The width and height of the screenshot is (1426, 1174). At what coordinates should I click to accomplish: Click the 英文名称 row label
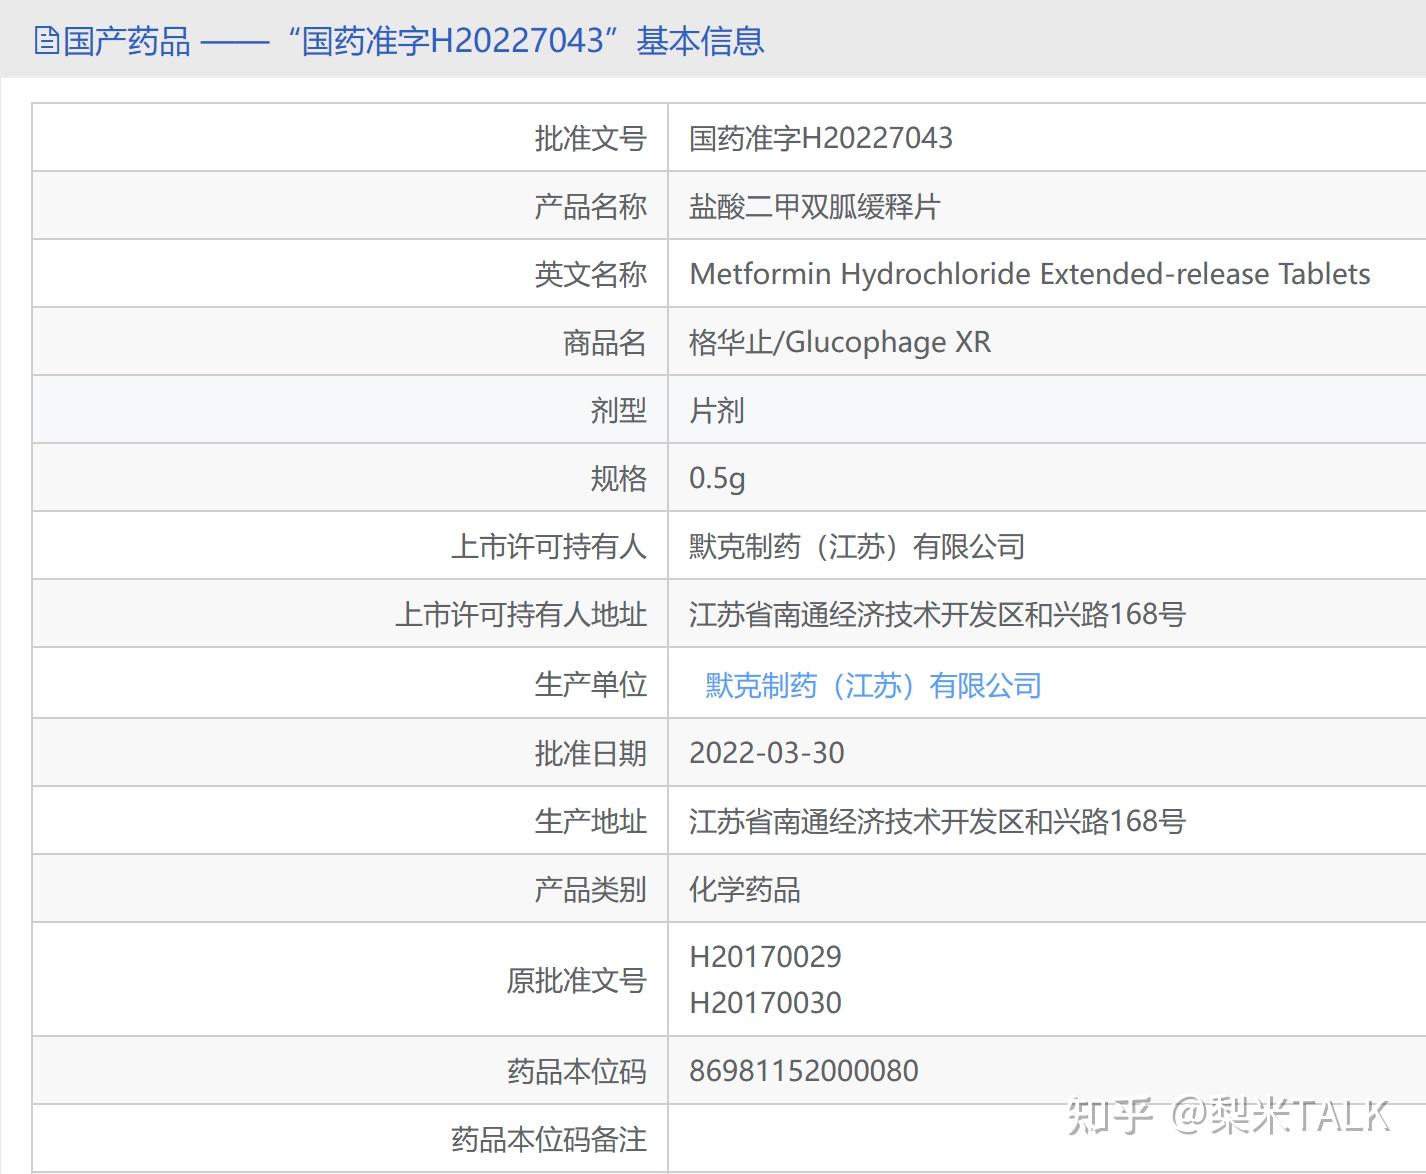click(x=590, y=274)
